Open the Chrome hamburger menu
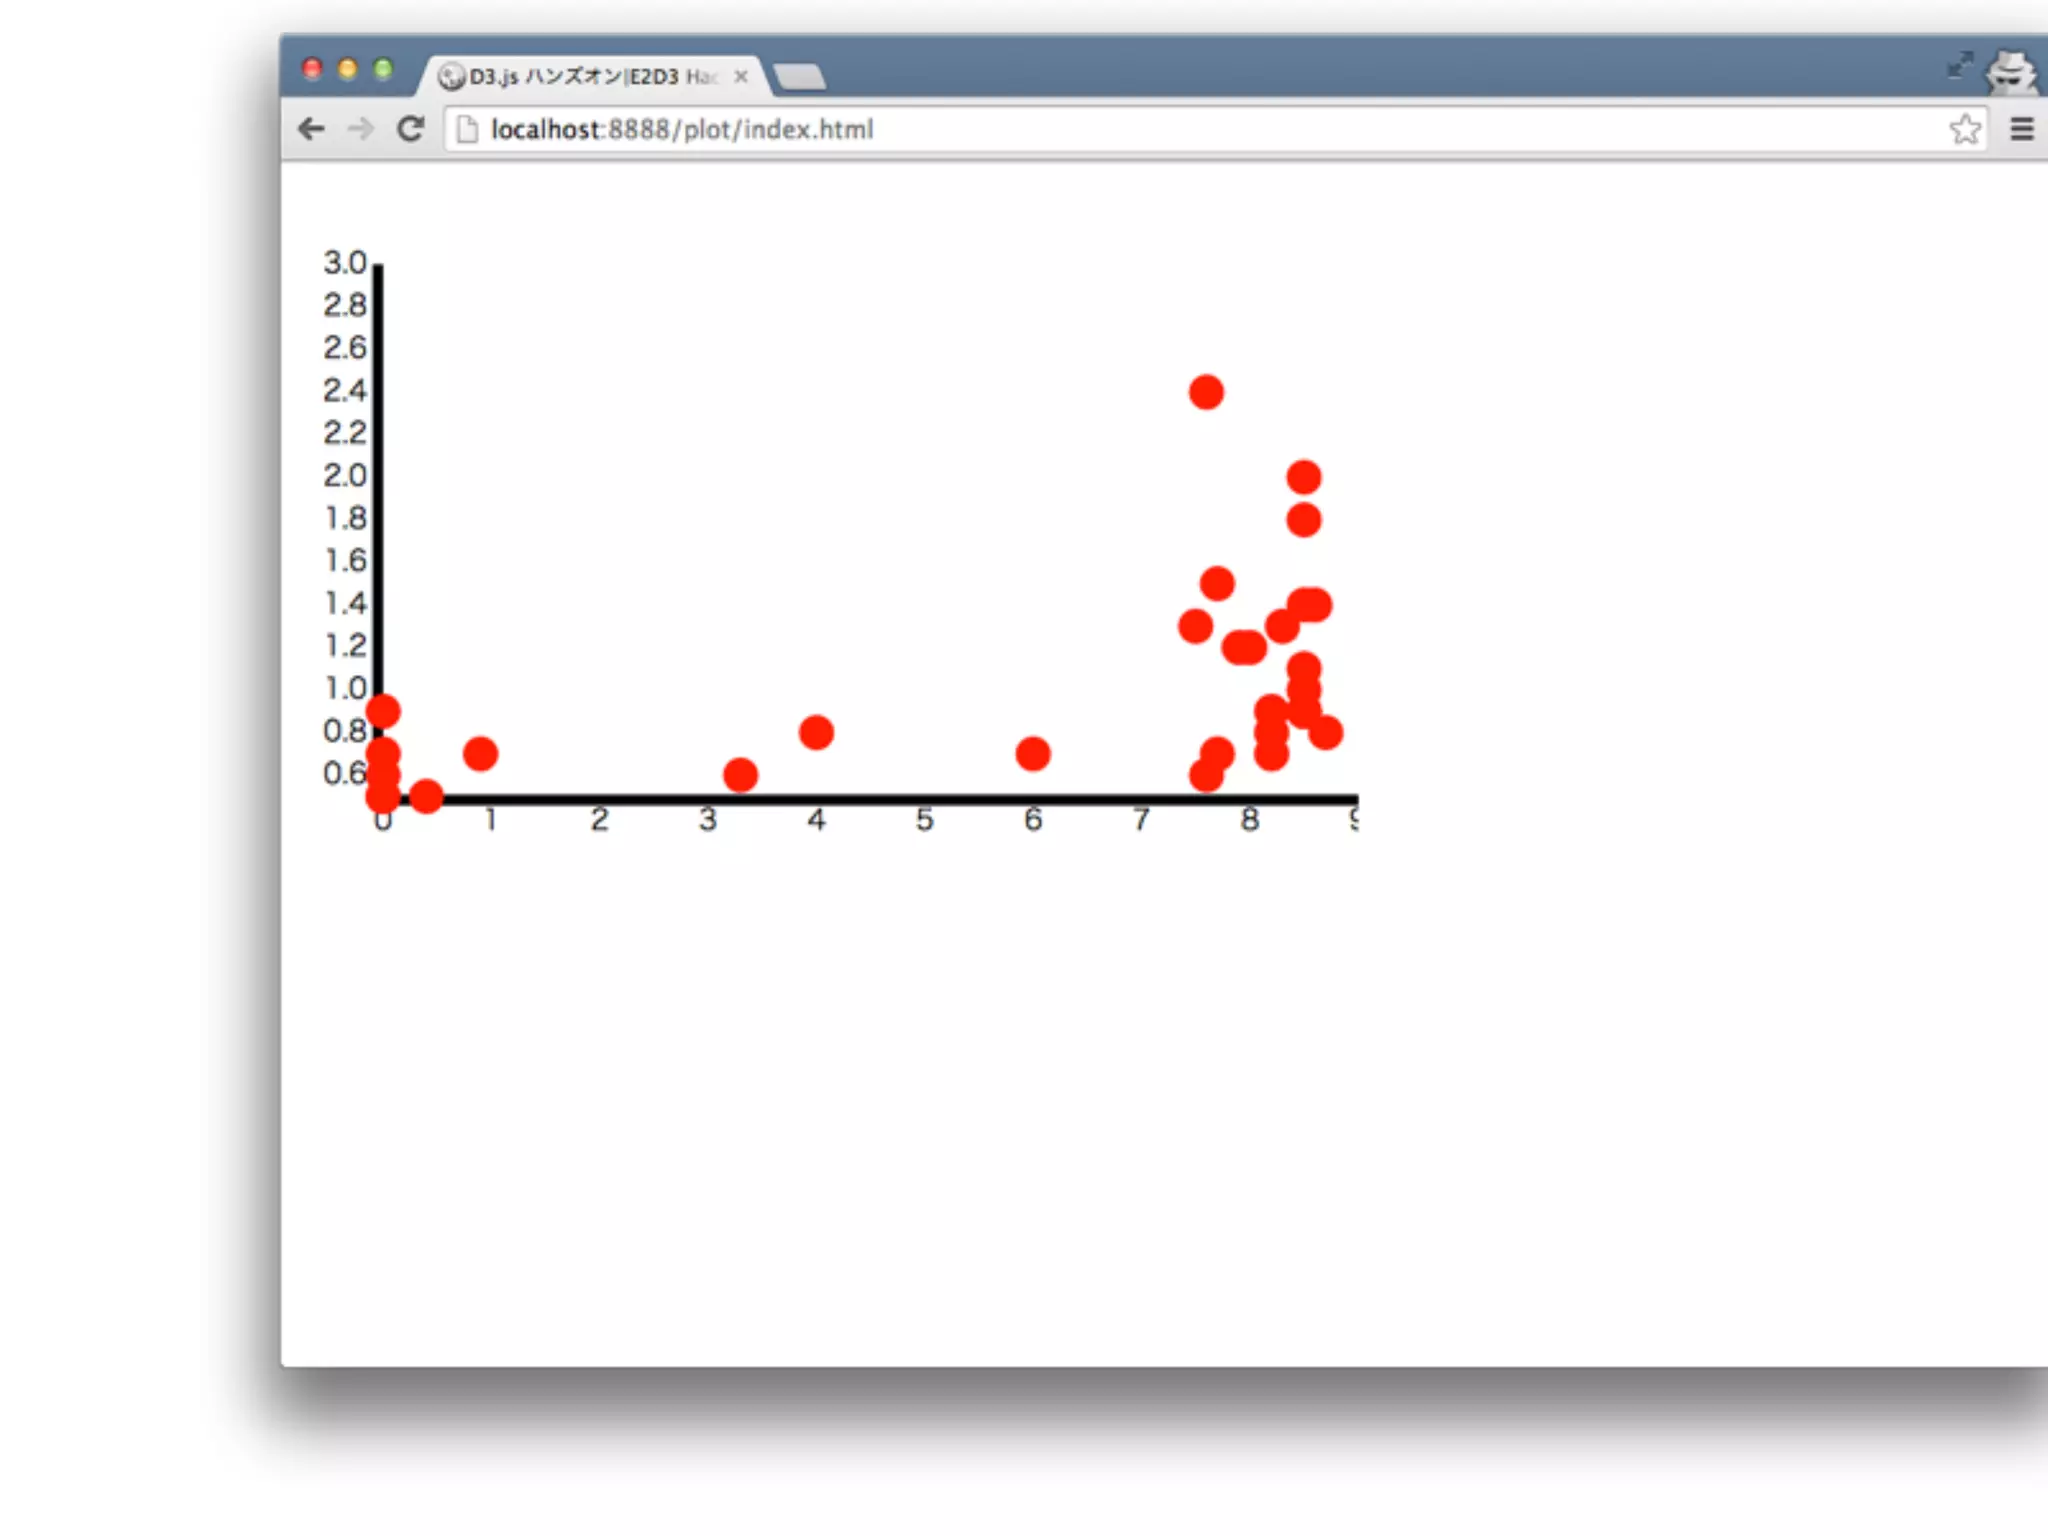2048x1536 pixels. click(x=2021, y=129)
